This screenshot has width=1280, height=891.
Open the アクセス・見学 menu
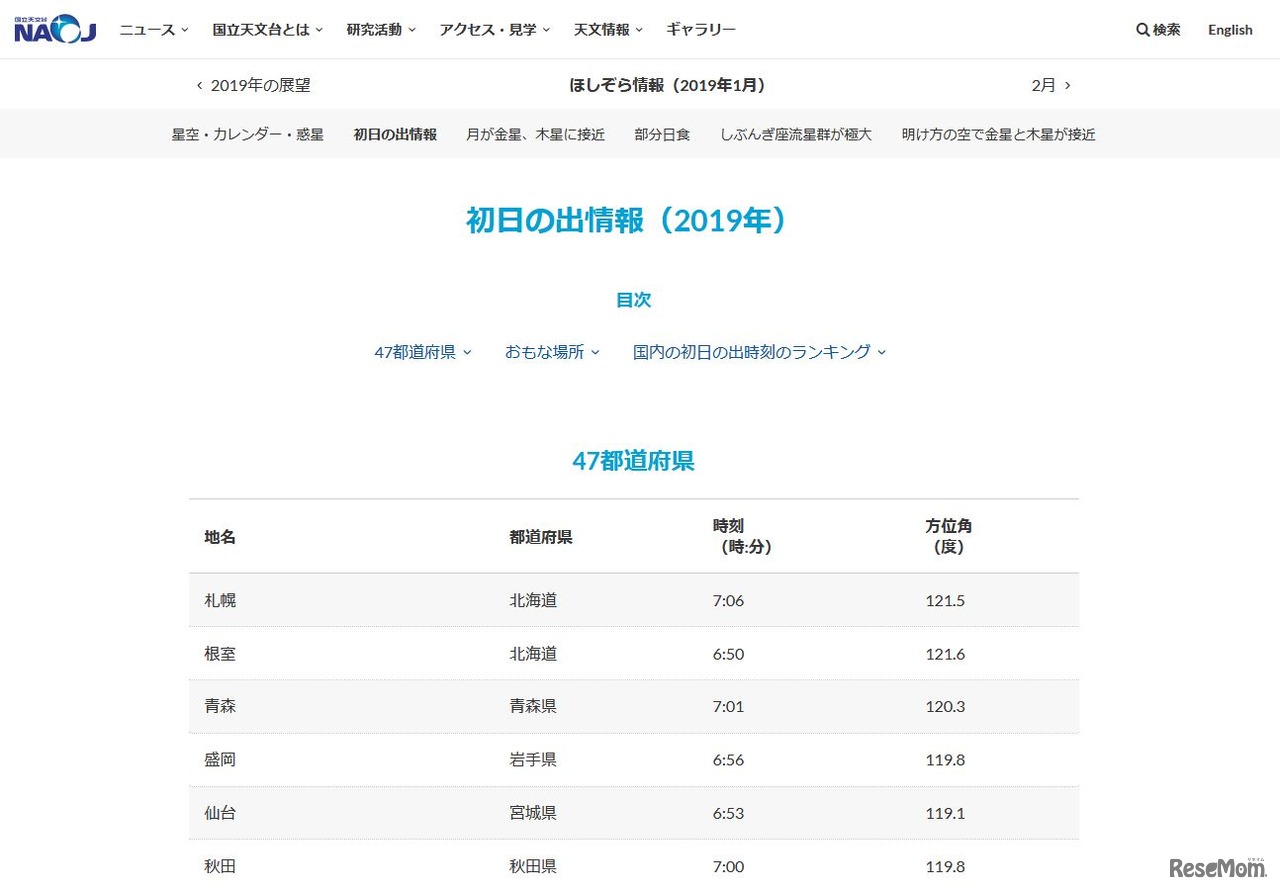494,30
